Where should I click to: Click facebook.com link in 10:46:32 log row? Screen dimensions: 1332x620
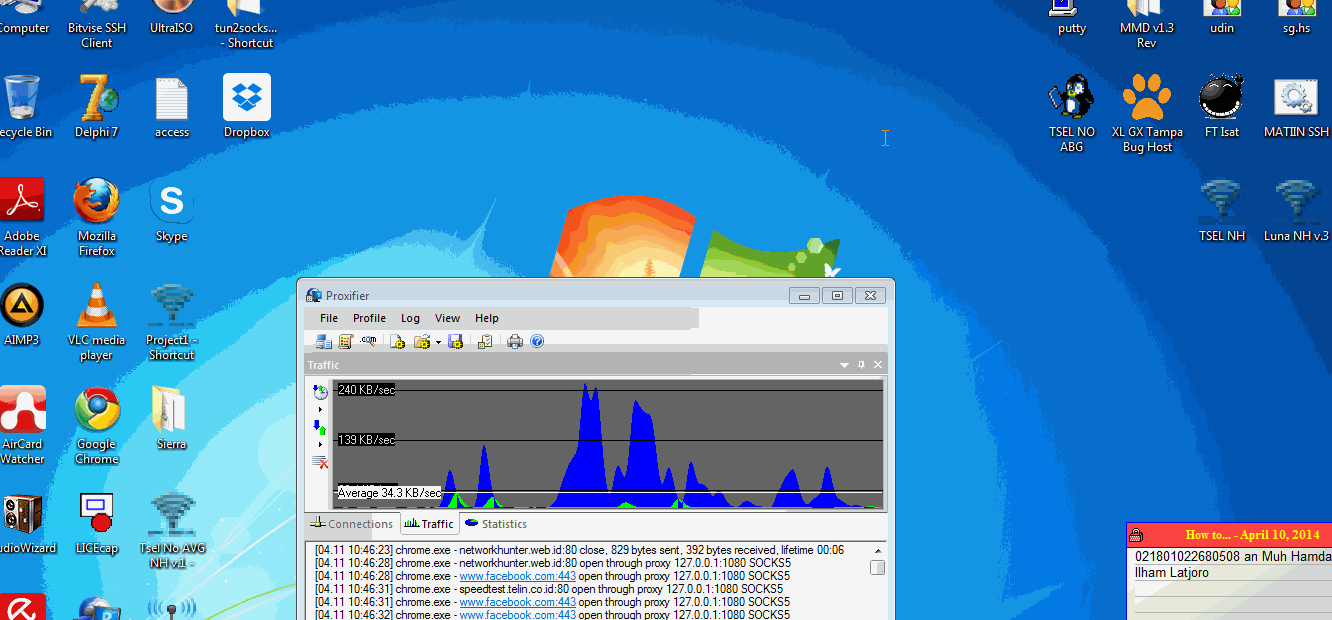(x=517, y=615)
